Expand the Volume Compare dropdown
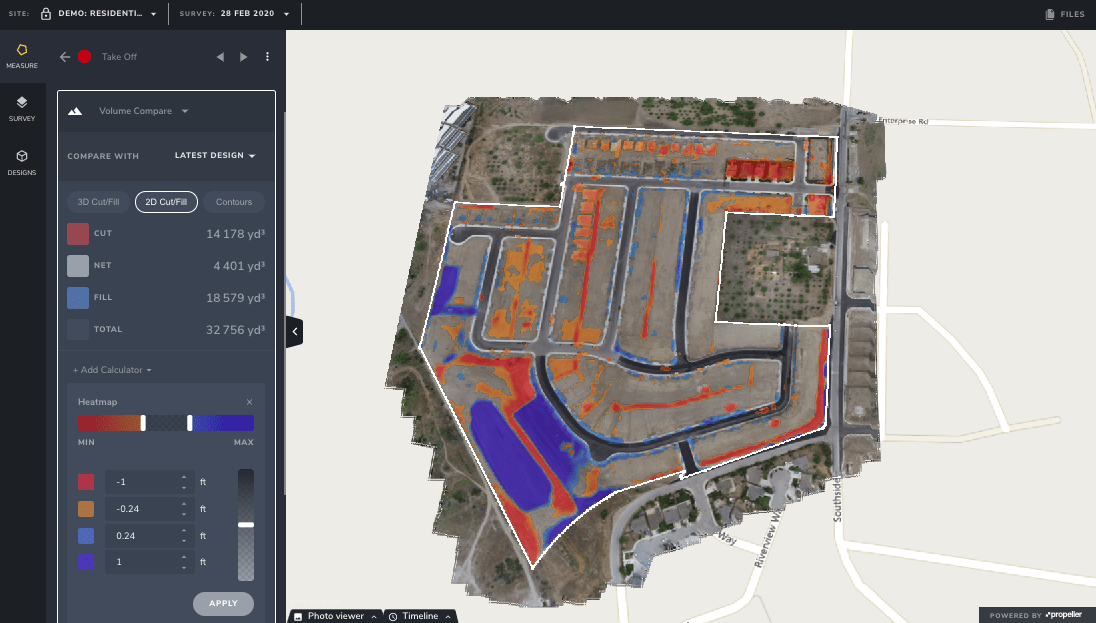Screen dimensions: 1096x623 coord(143,111)
